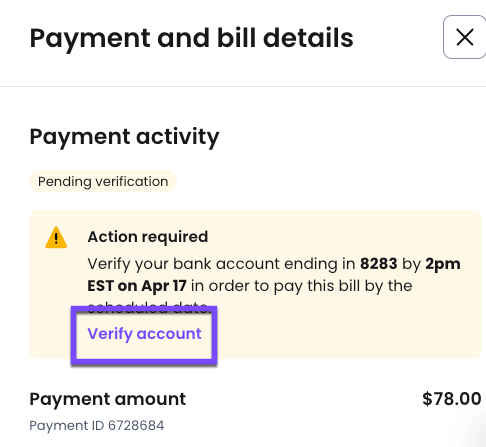Open the Verify account link
Screen dimensions: 486x447
coord(144,334)
